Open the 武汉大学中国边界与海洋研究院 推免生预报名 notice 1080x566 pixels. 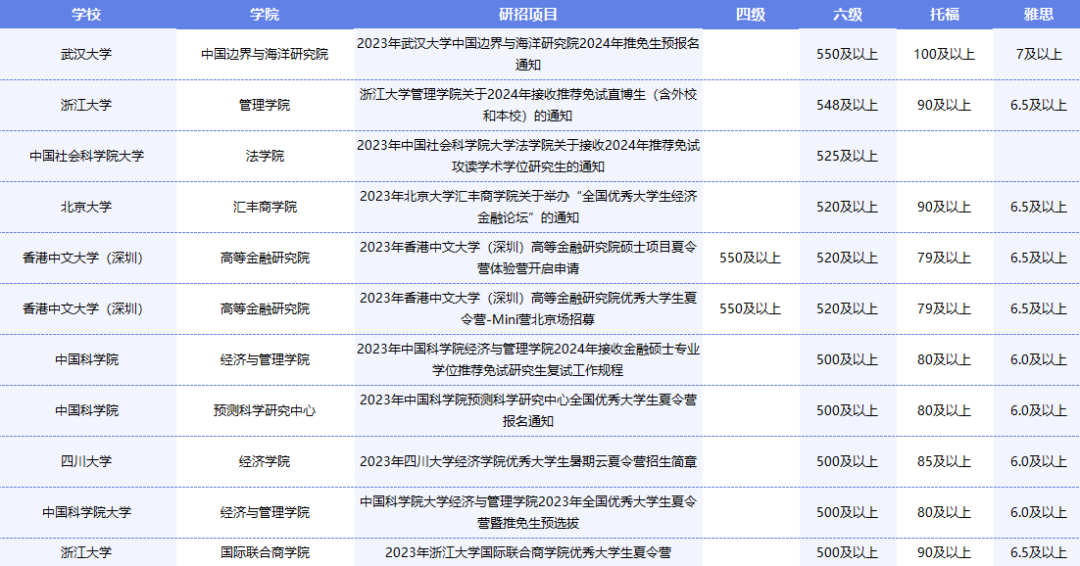click(x=528, y=54)
